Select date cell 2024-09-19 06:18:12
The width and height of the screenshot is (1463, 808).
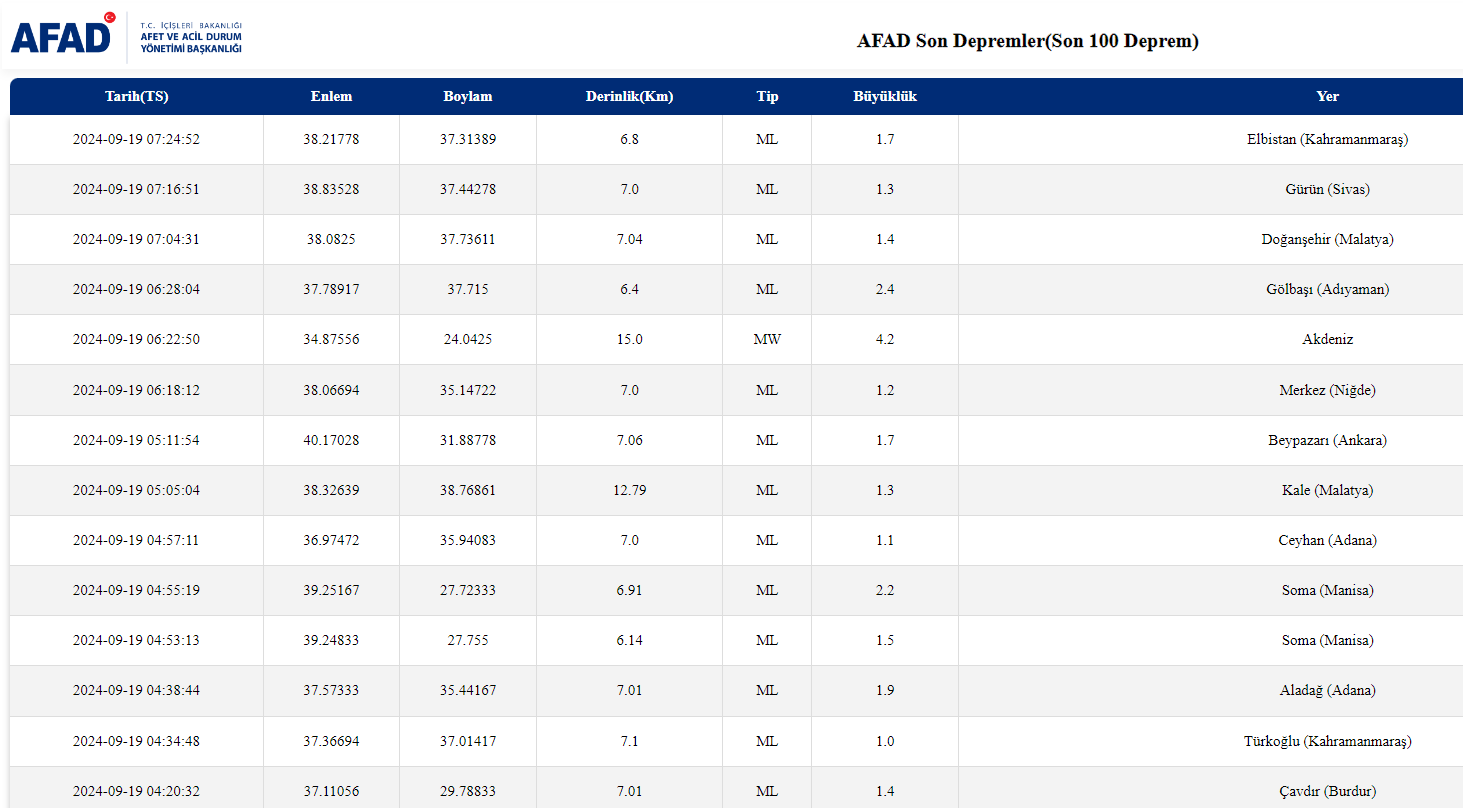136,391
